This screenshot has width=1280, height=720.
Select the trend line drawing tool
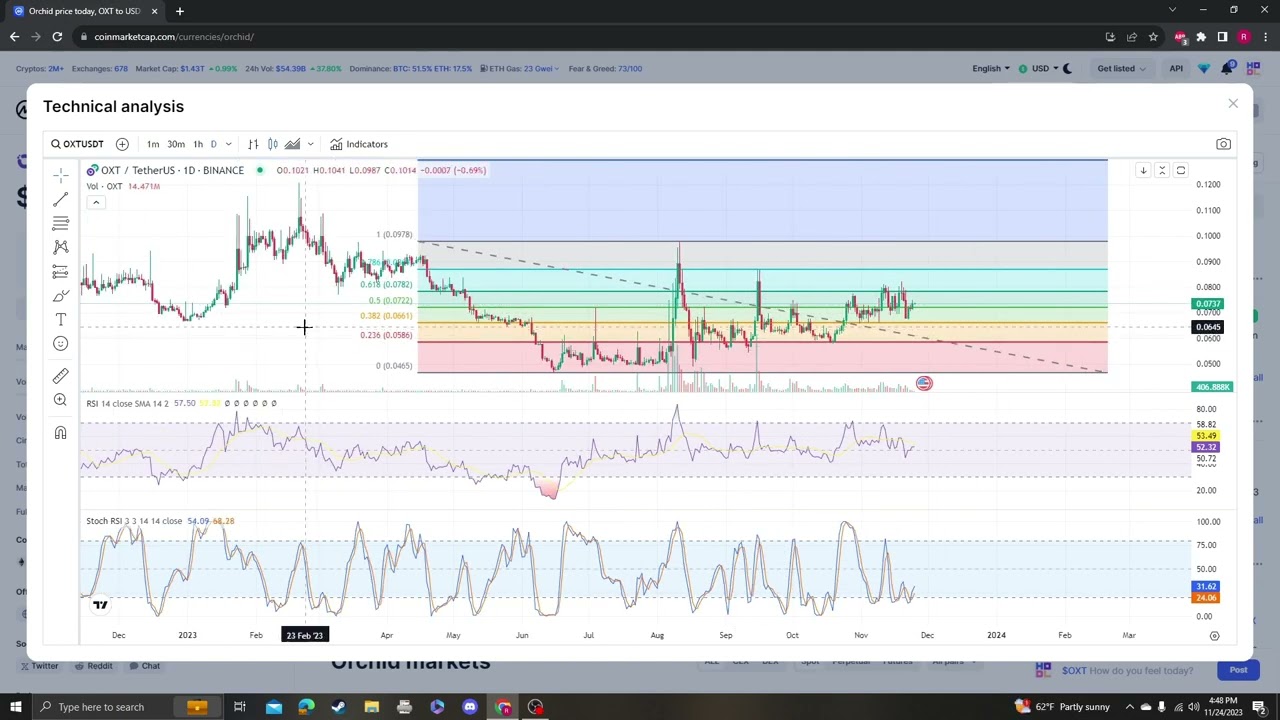(x=60, y=200)
